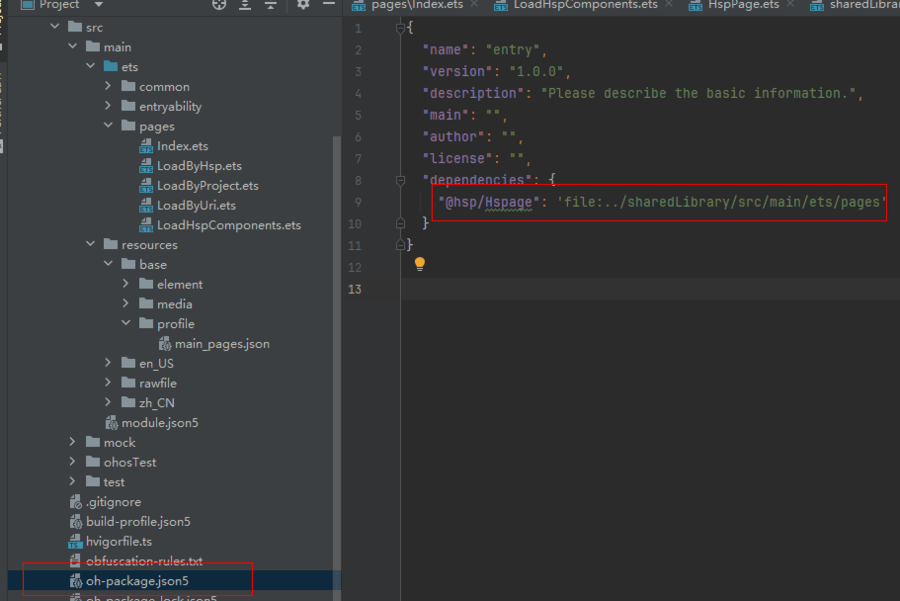
Task: Expand the common folder
Action: click(x=109, y=87)
